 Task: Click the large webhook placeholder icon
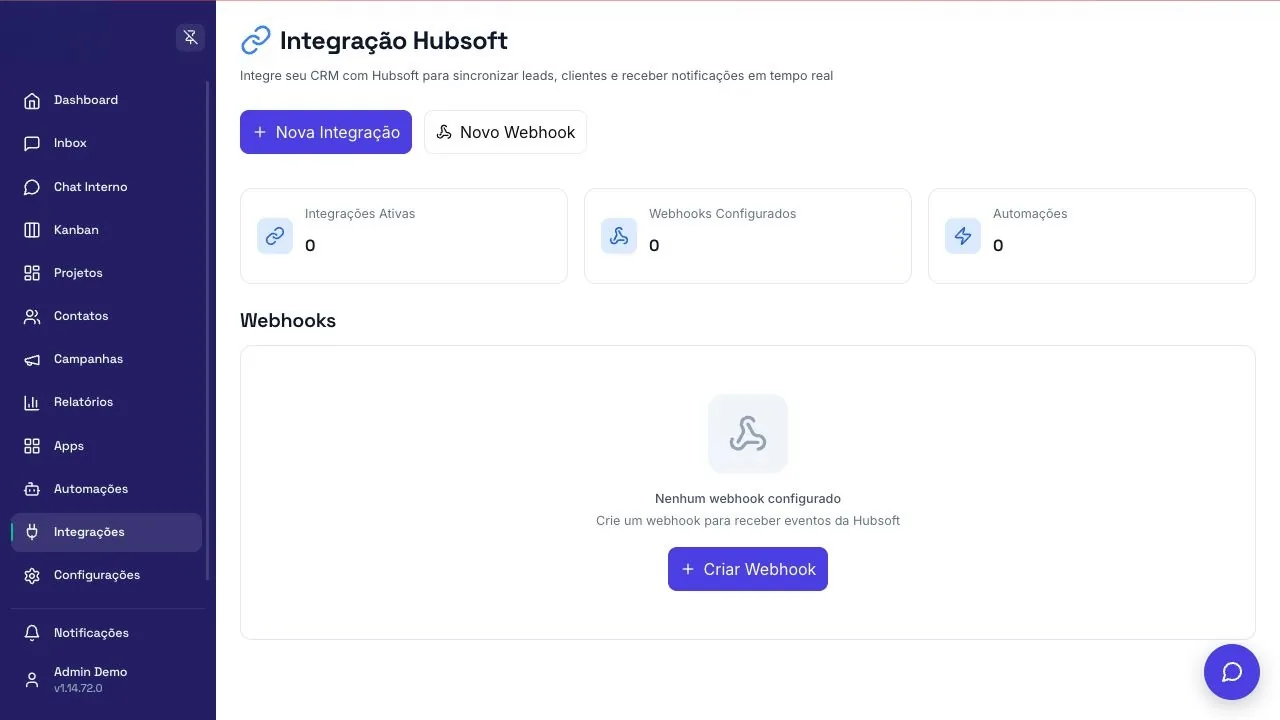tap(748, 434)
